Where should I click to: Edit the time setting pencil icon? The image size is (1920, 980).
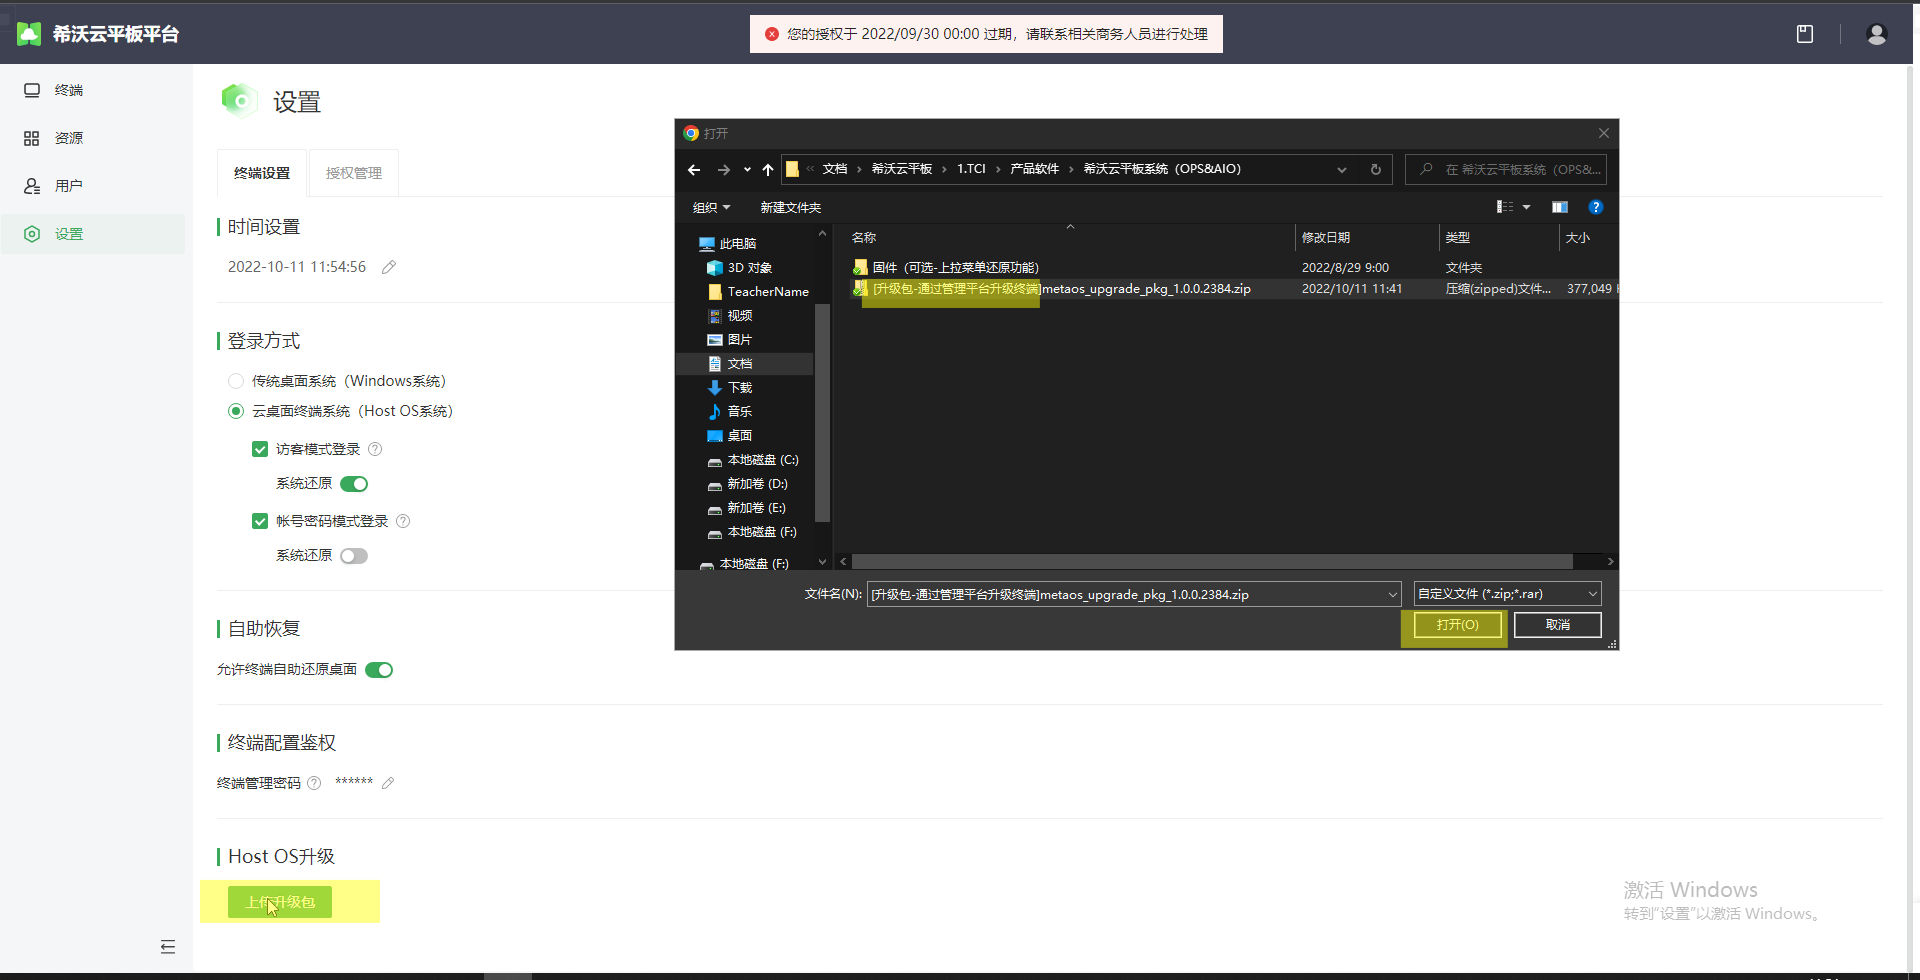389,267
